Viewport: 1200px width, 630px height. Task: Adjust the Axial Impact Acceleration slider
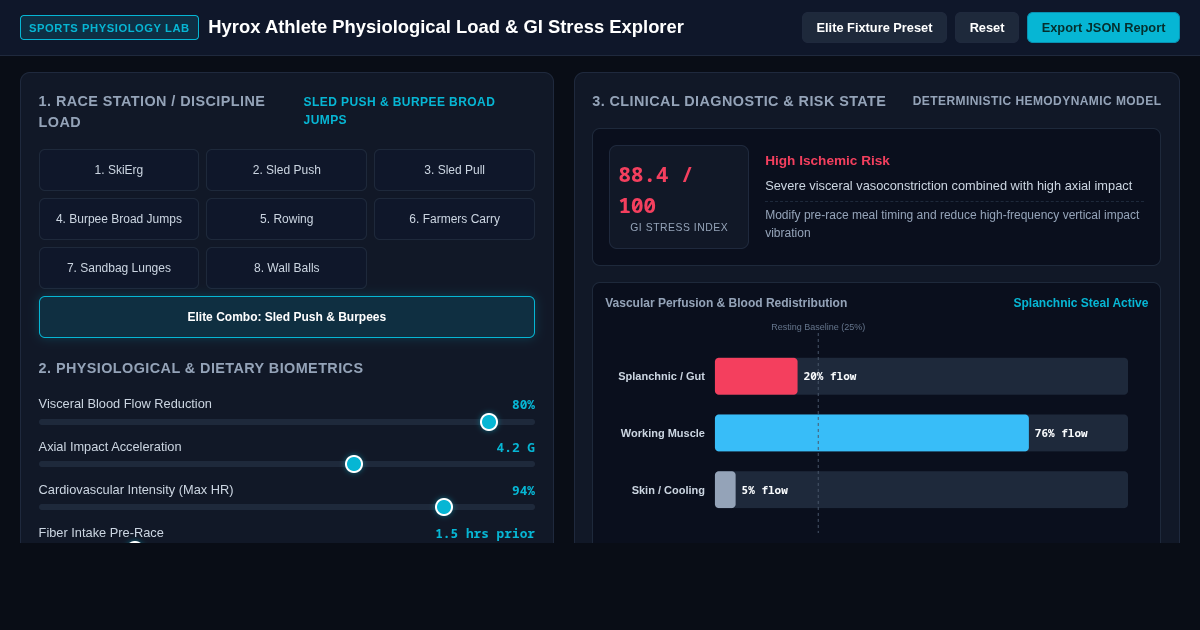click(287, 464)
